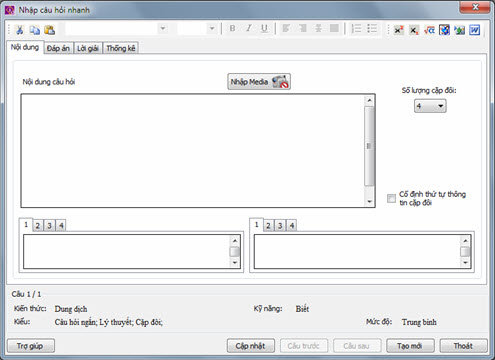Click the 'Nhập Media' button
The width and height of the screenshot is (495, 360).
click(x=259, y=82)
